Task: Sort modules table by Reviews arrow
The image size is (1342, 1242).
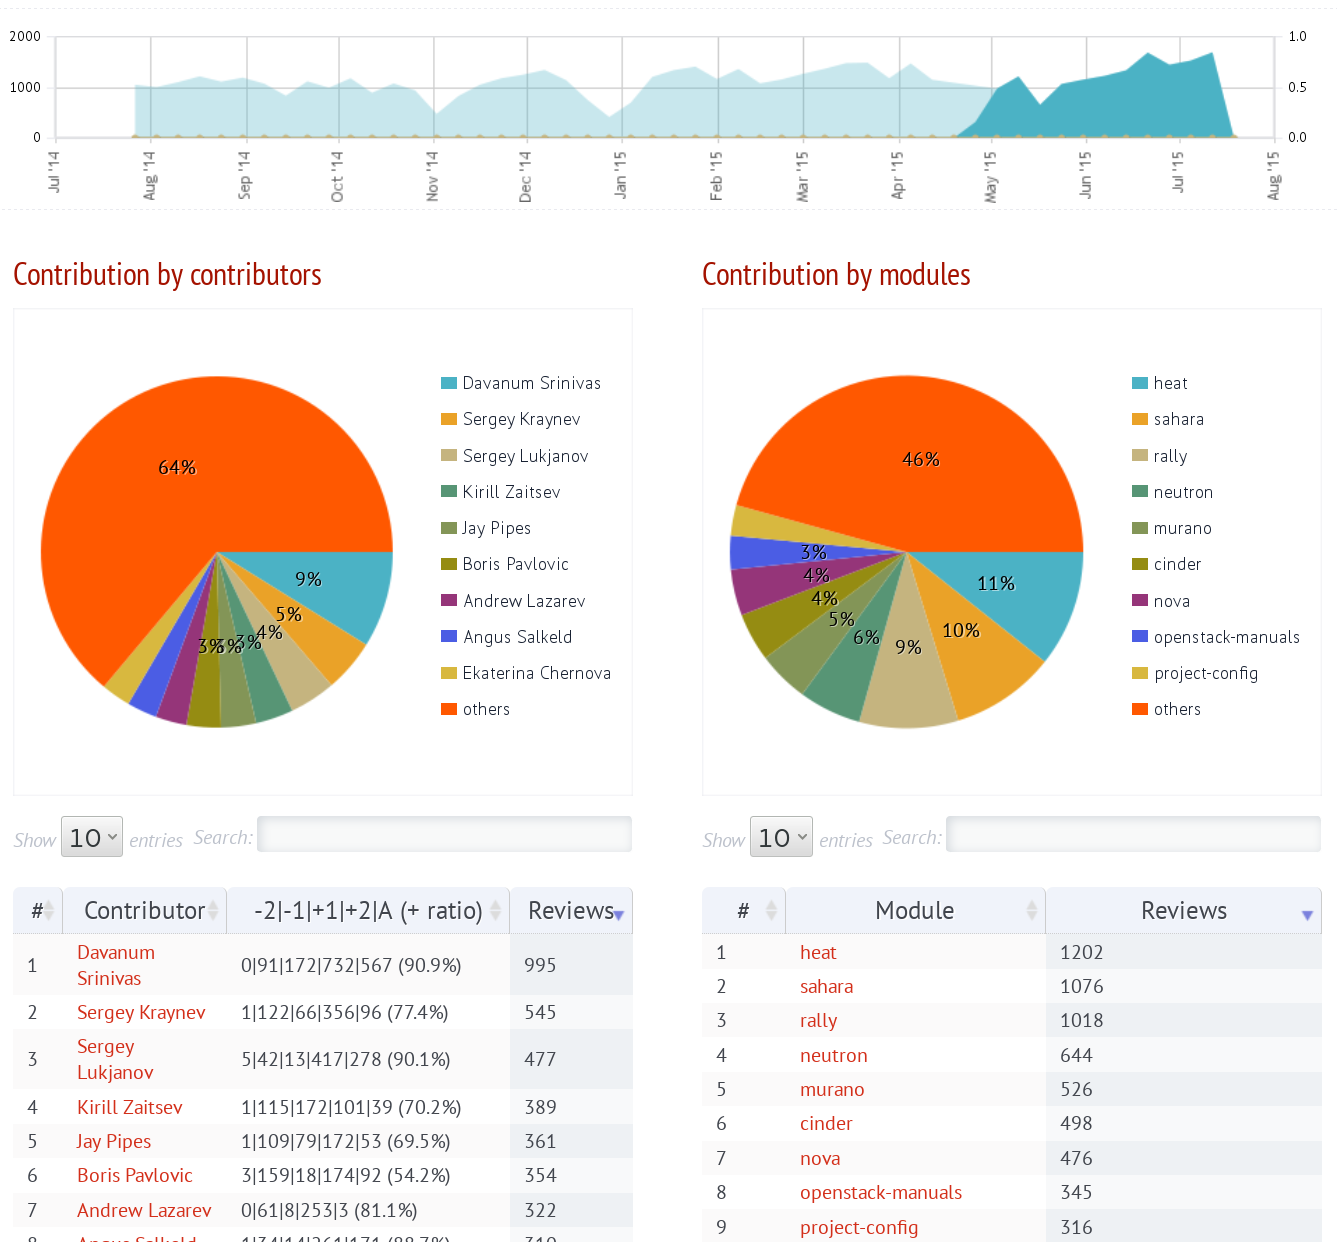Action: [1306, 914]
